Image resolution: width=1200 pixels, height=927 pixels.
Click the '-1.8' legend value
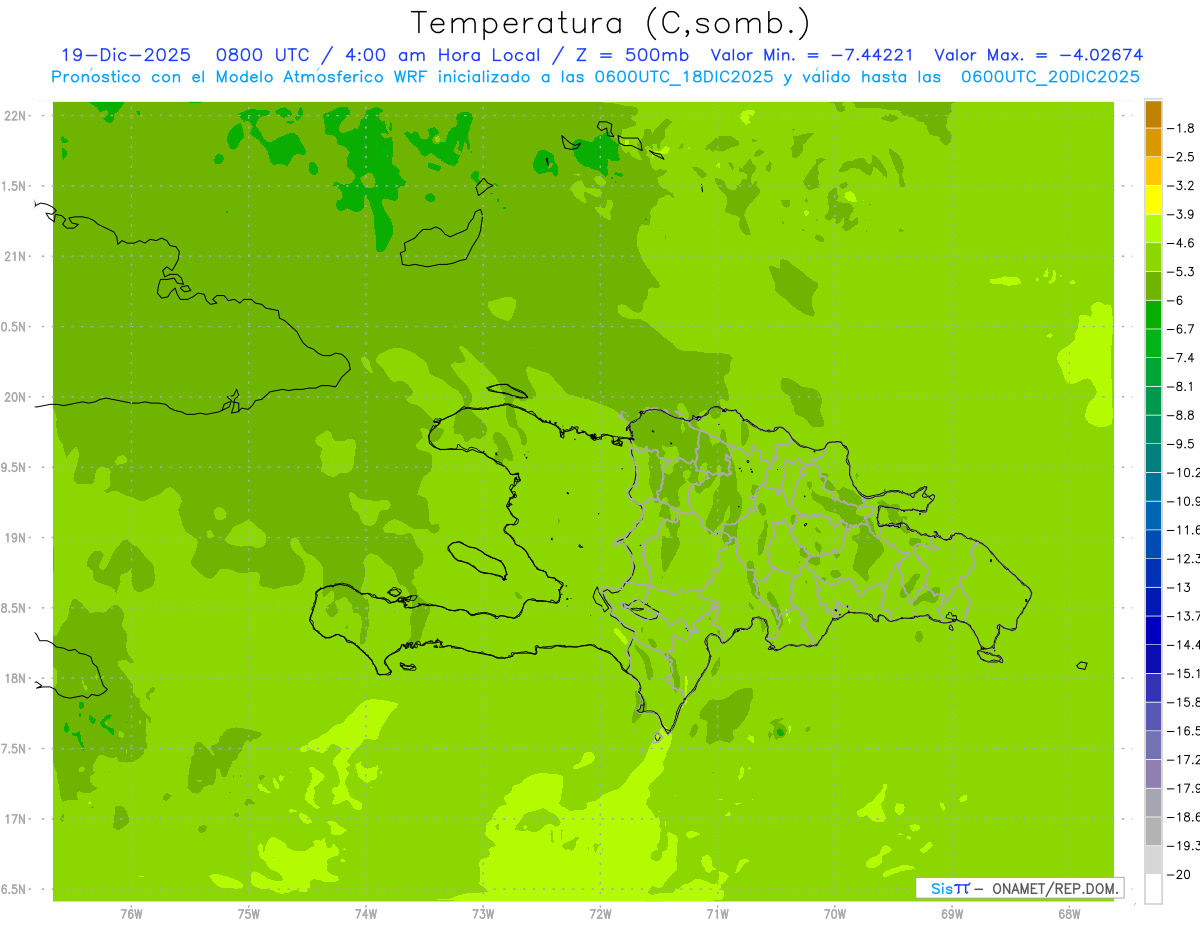pos(1181,128)
